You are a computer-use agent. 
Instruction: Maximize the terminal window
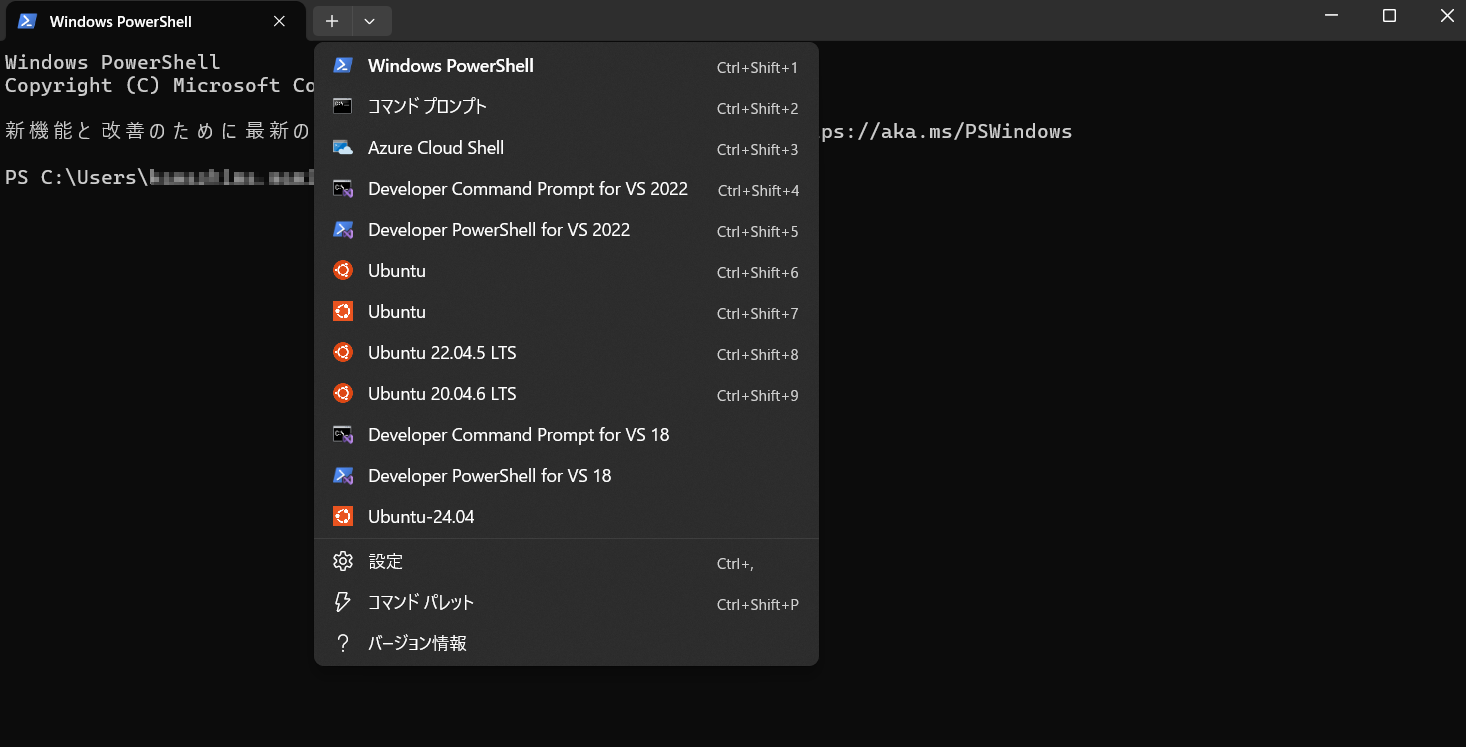click(x=1389, y=16)
